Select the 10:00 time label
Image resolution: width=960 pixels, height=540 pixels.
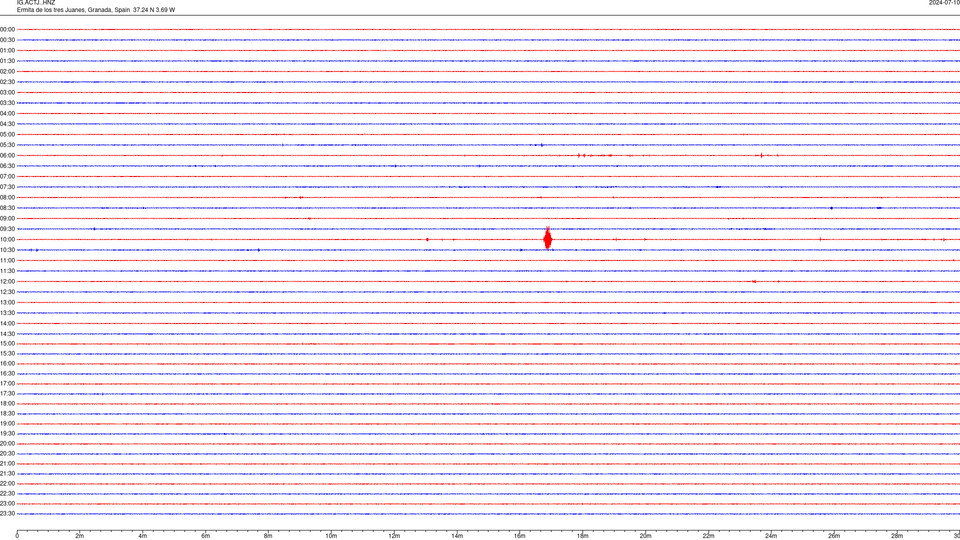click(7, 239)
